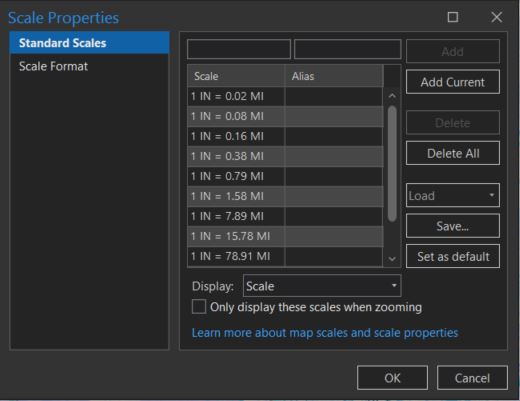
Task: Click the scale value input field
Action: pos(239,49)
